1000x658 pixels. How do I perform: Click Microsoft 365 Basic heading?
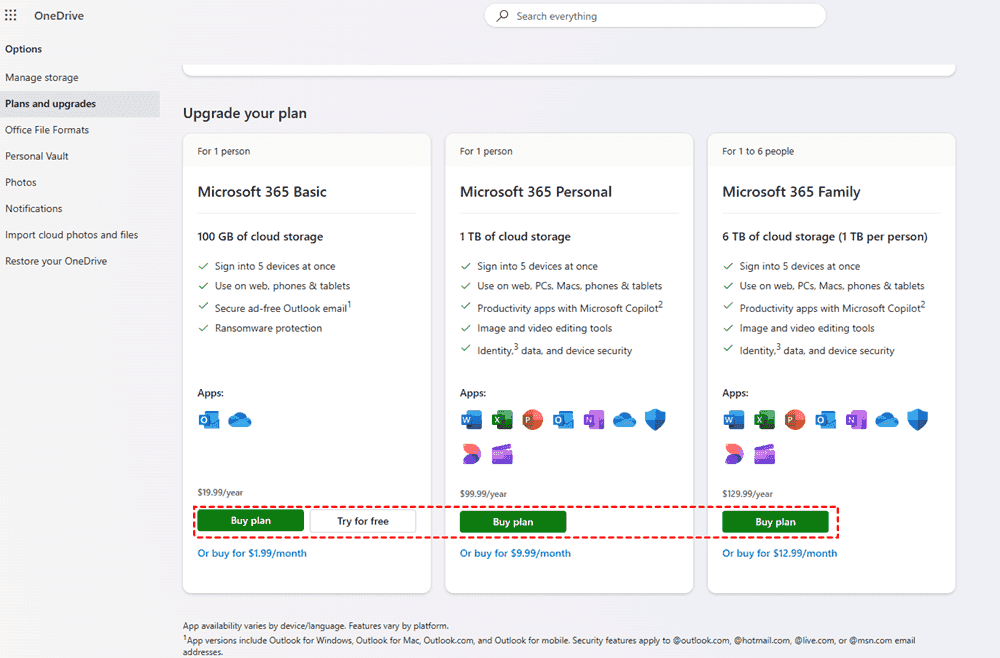coord(262,191)
